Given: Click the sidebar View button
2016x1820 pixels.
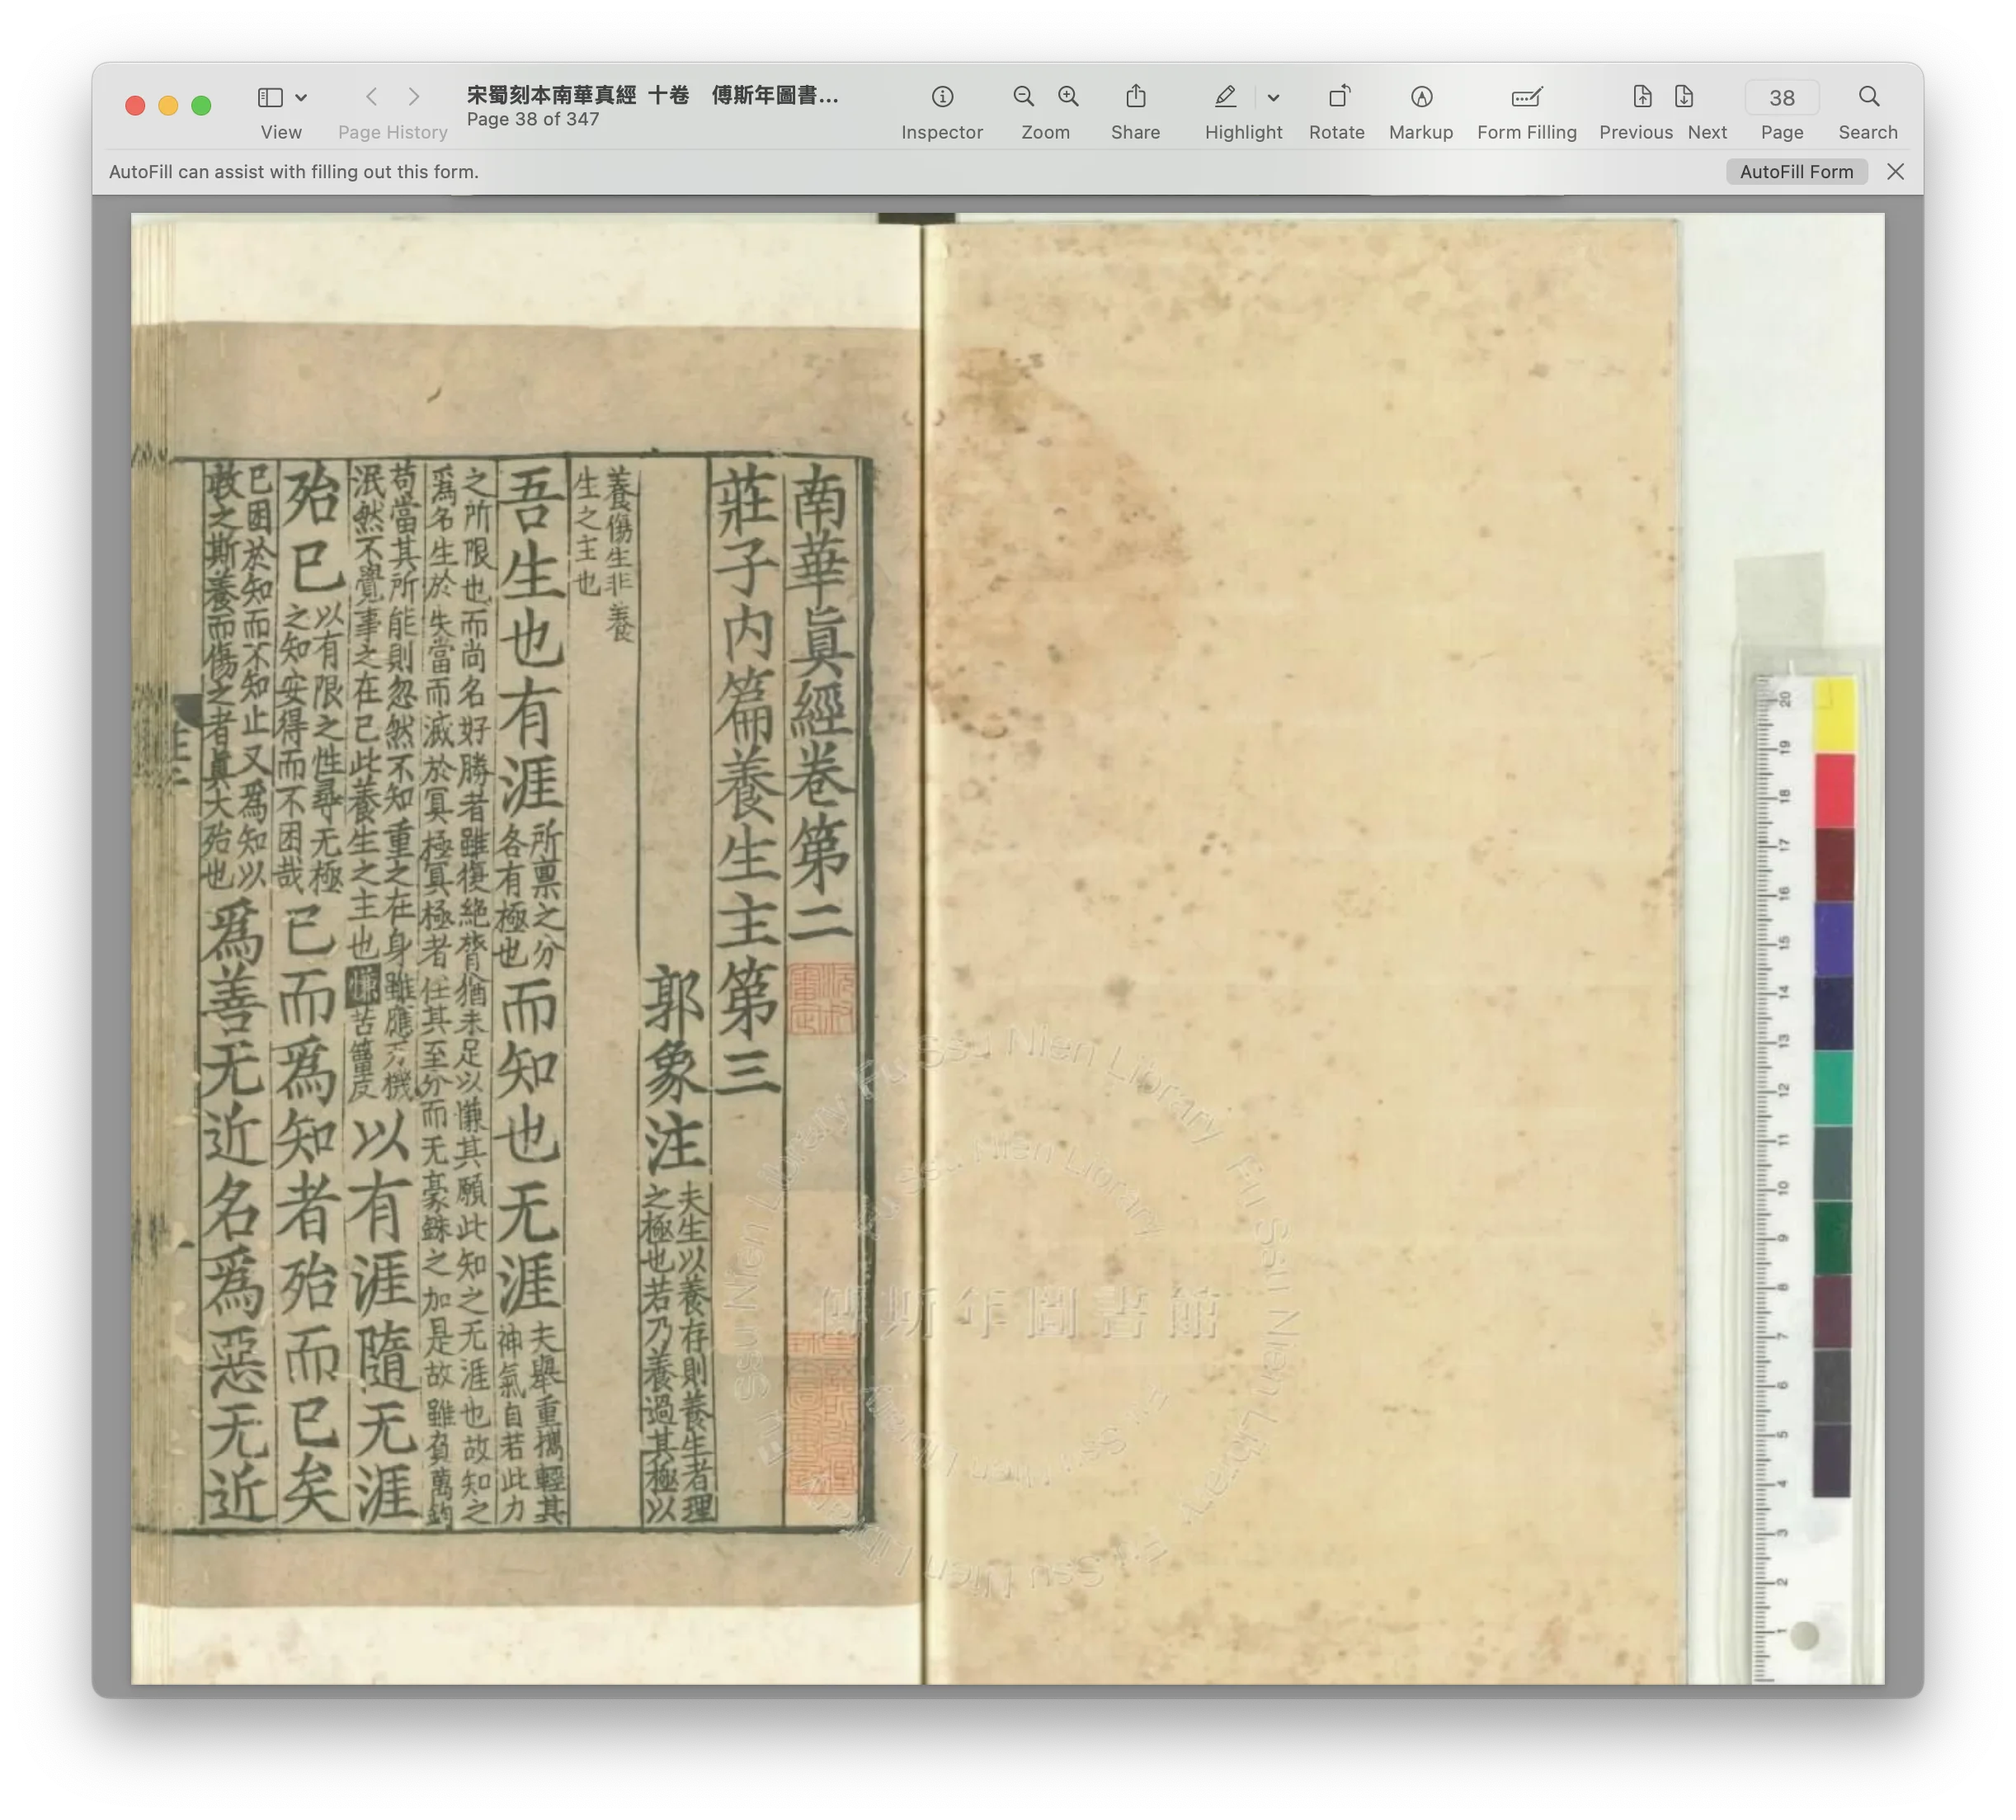Looking at the screenshot, I should pyautogui.click(x=270, y=98).
